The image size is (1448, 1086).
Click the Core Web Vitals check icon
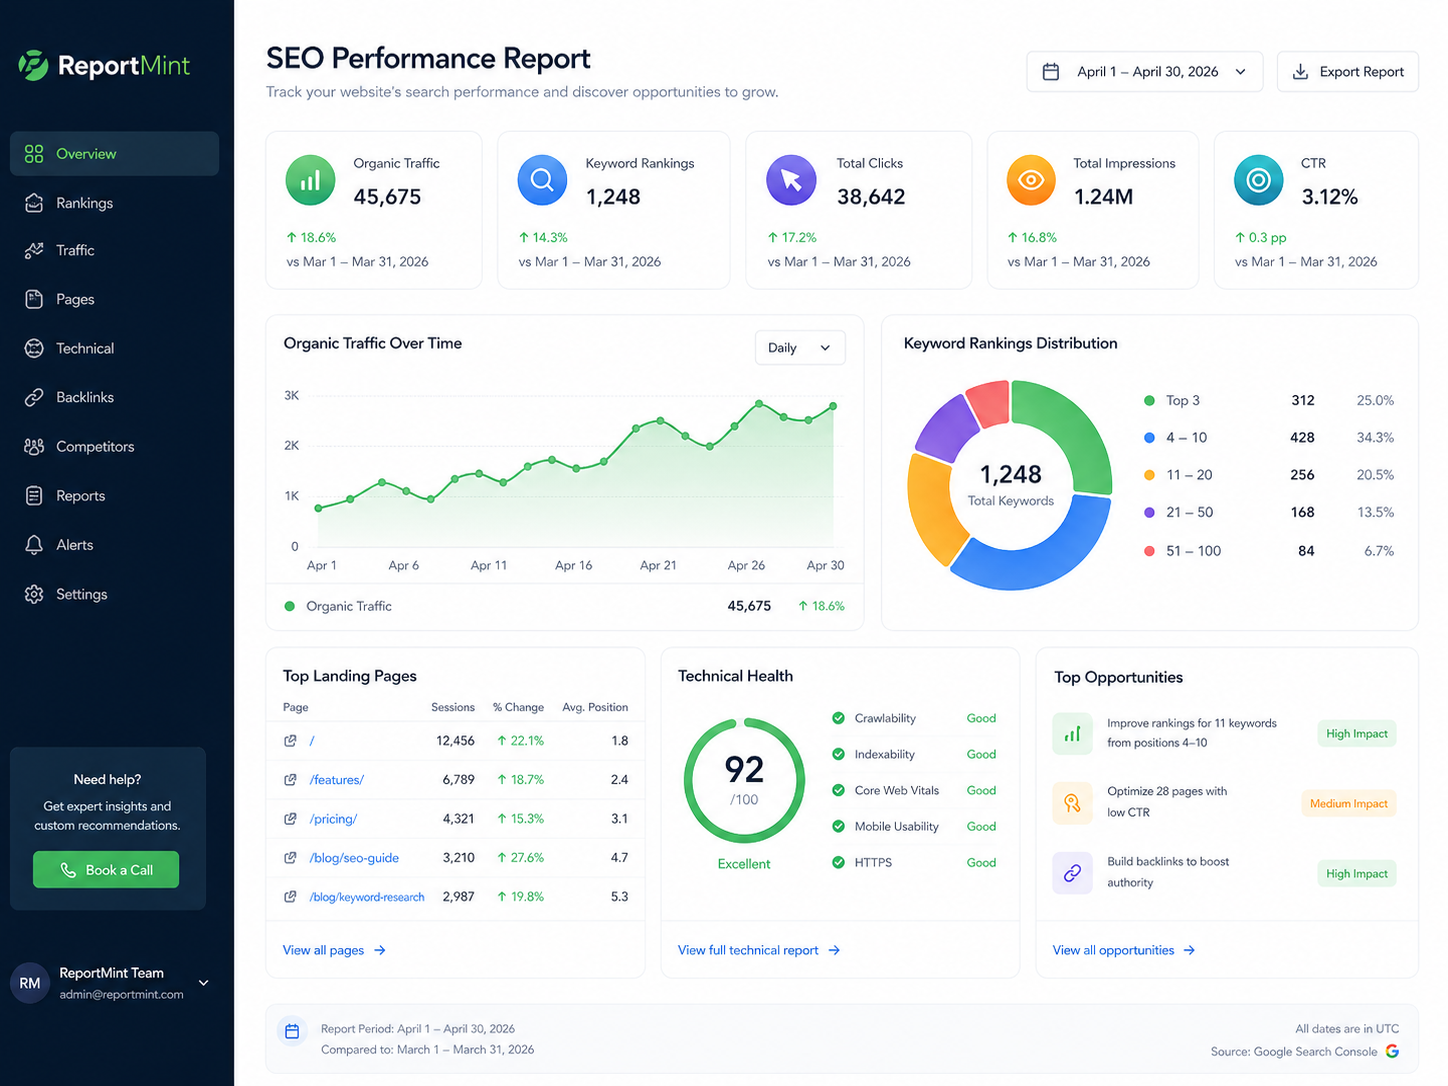838,790
